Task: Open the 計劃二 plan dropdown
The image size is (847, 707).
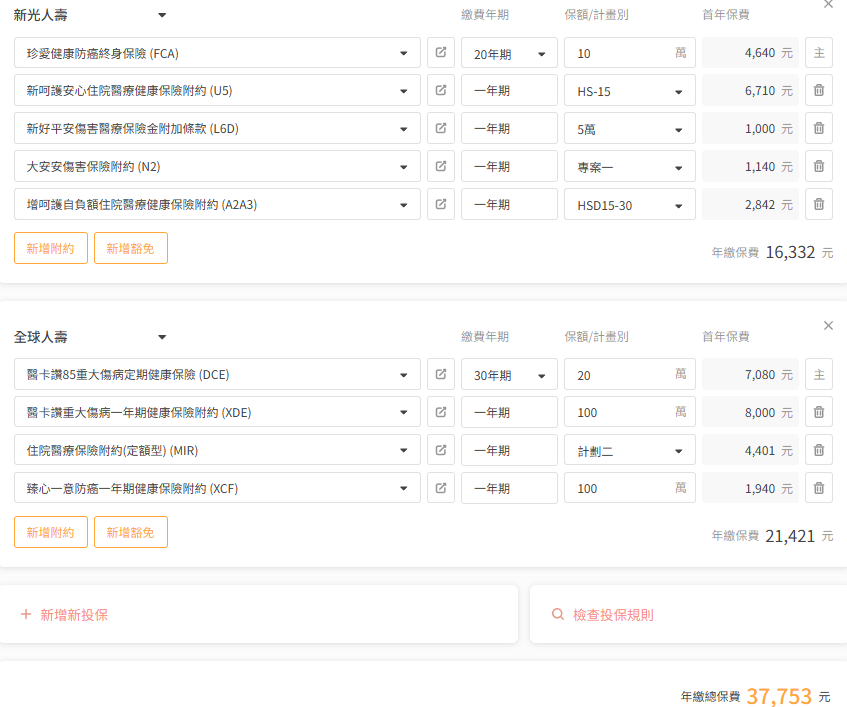Action: click(630, 450)
